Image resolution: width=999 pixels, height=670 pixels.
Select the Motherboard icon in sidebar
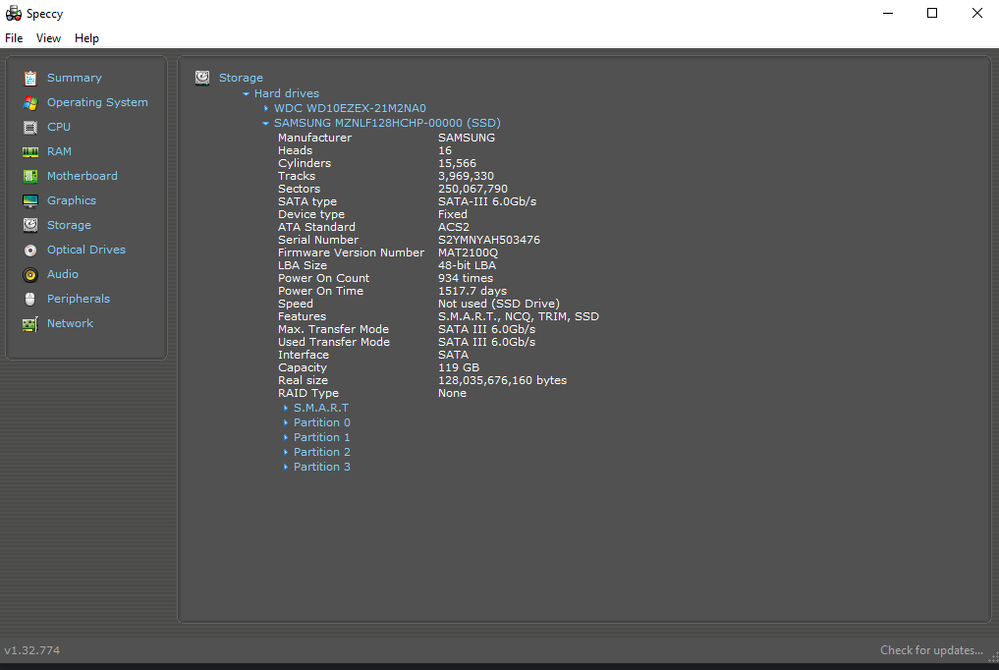tap(30, 176)
